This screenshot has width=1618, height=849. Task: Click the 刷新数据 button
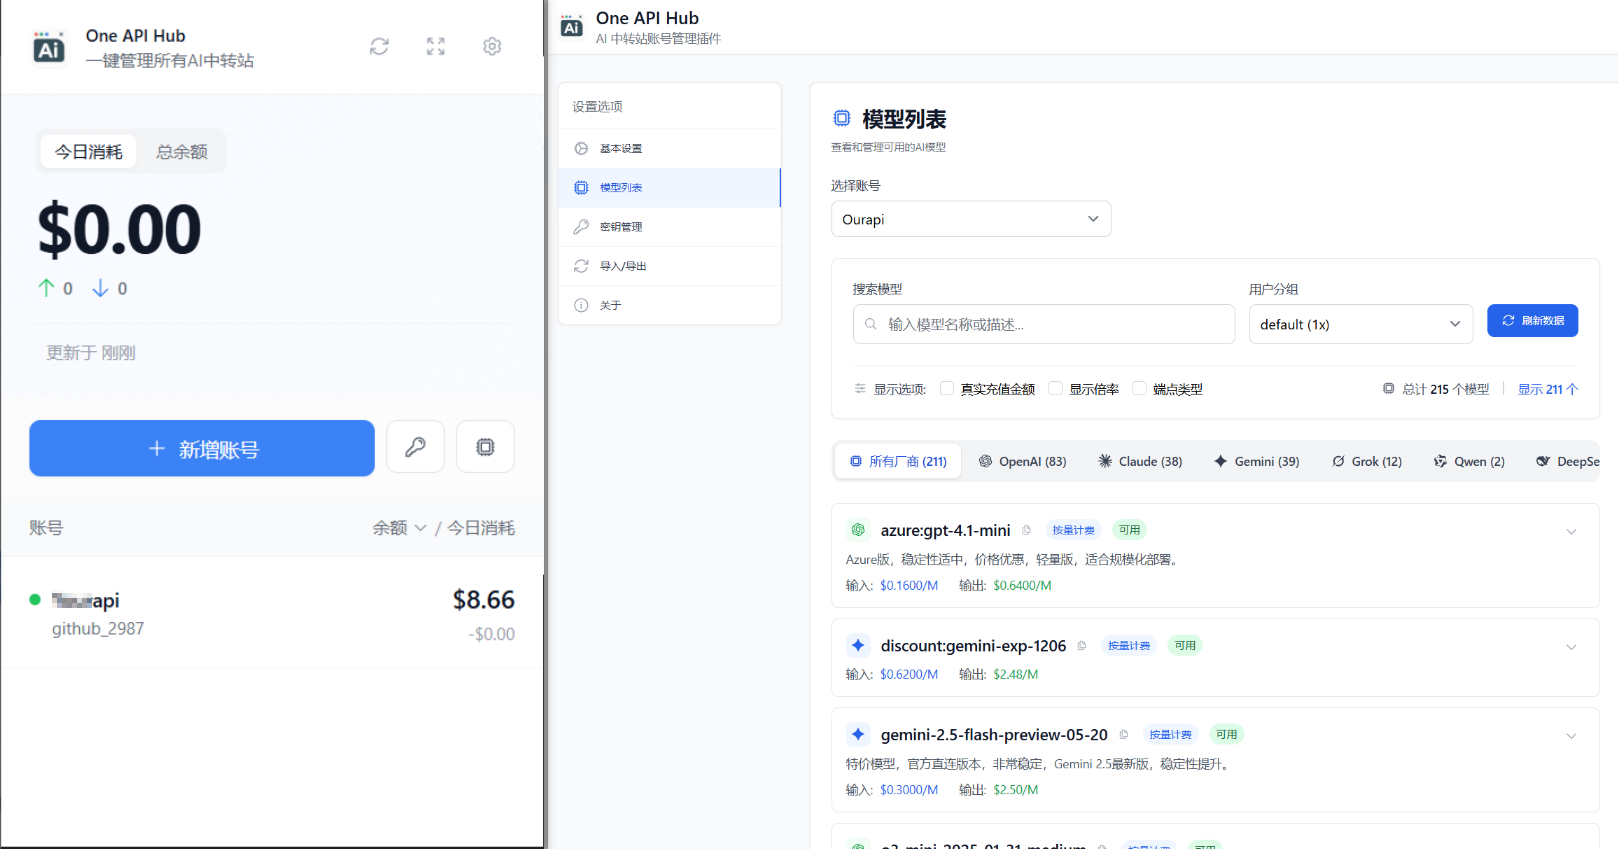[x=1532, y=320]
